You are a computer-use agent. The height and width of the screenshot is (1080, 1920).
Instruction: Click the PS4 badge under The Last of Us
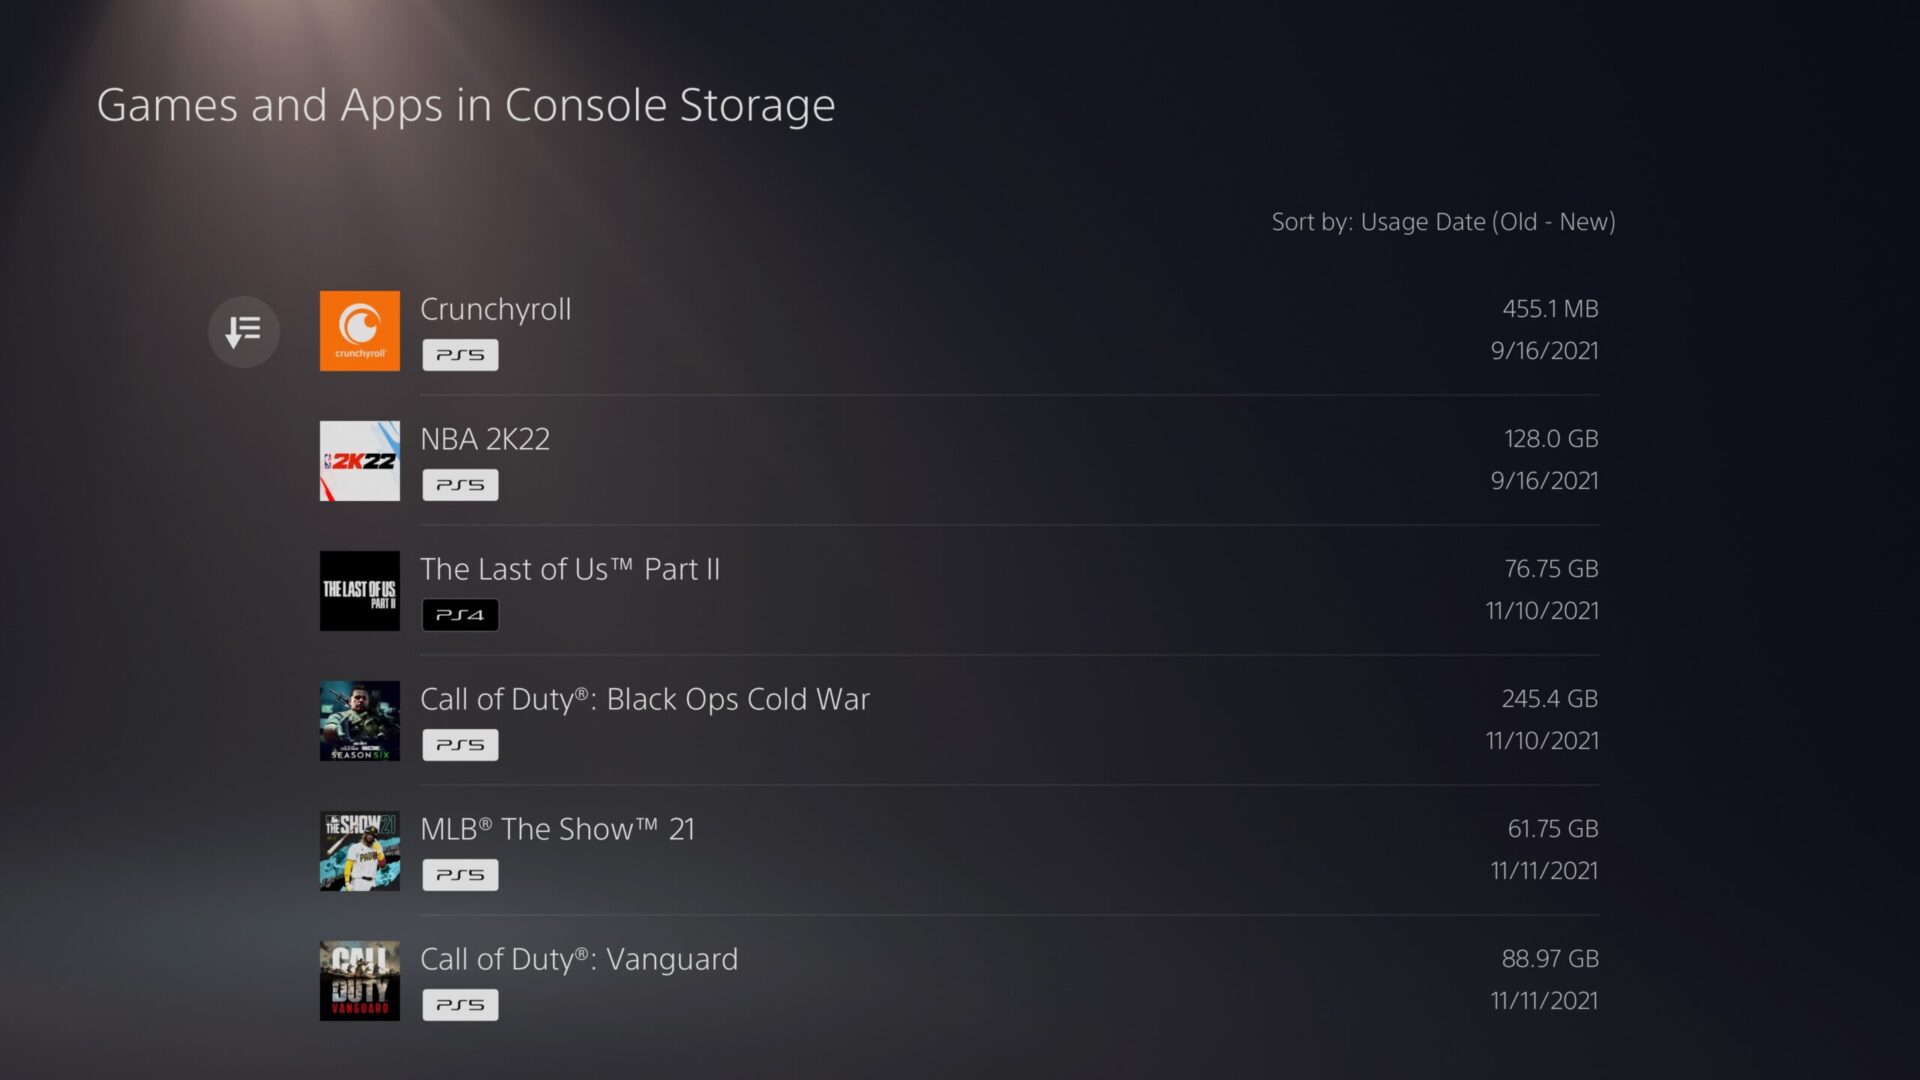[460, 615]
